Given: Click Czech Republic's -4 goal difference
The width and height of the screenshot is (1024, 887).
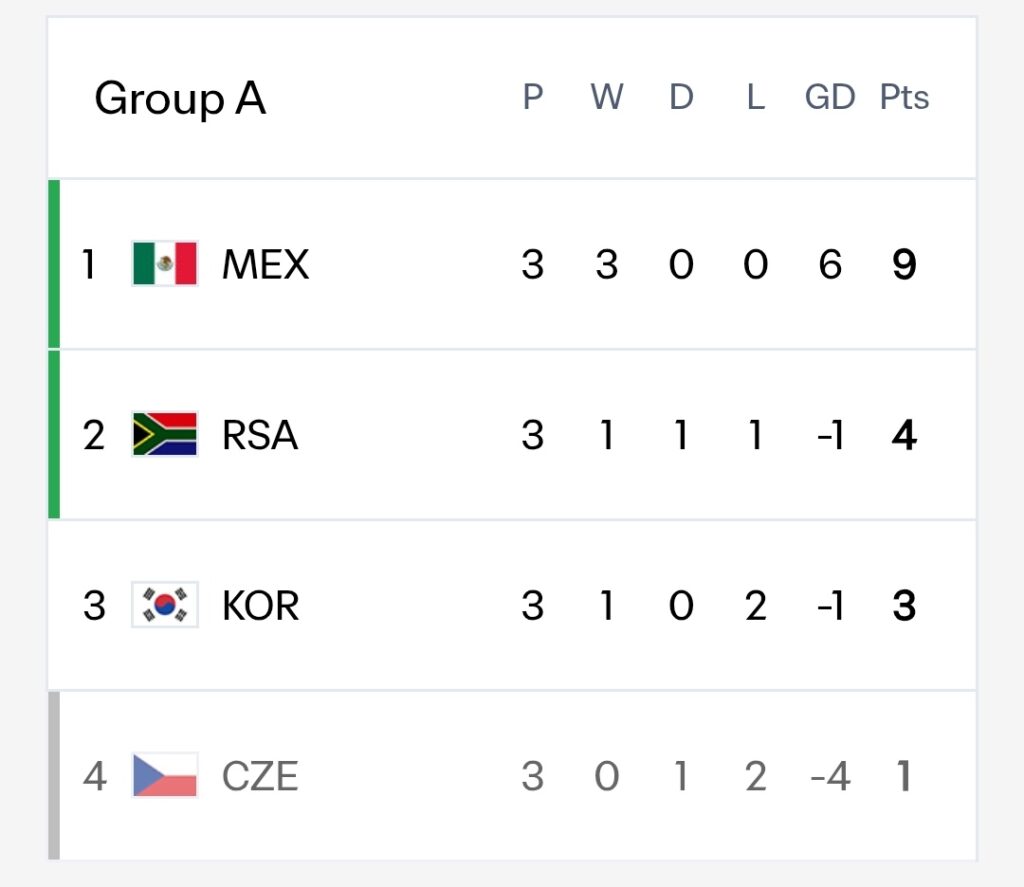Looking at the screenshot, I should [830, 776].
